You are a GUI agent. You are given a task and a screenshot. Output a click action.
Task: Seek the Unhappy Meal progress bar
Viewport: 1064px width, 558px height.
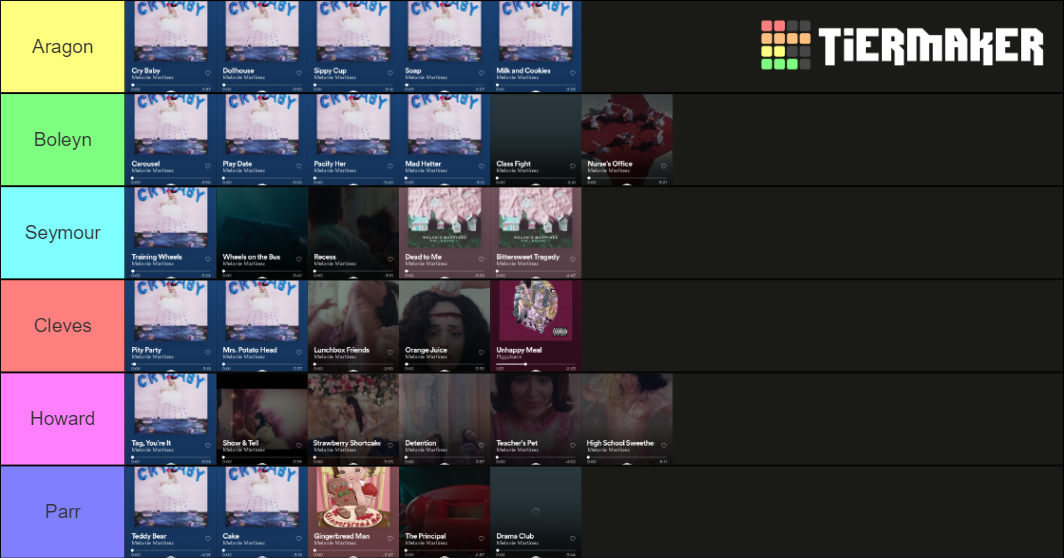[x=535, y=364]
